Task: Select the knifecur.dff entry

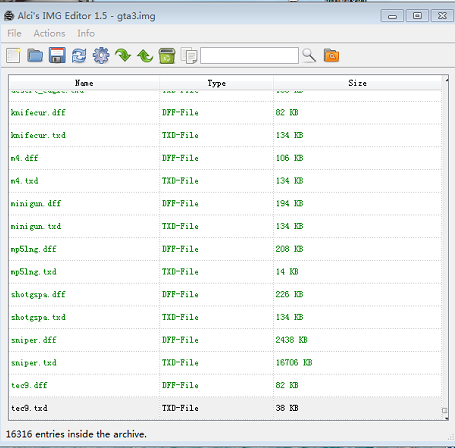Action: click(x=225, y=113)
